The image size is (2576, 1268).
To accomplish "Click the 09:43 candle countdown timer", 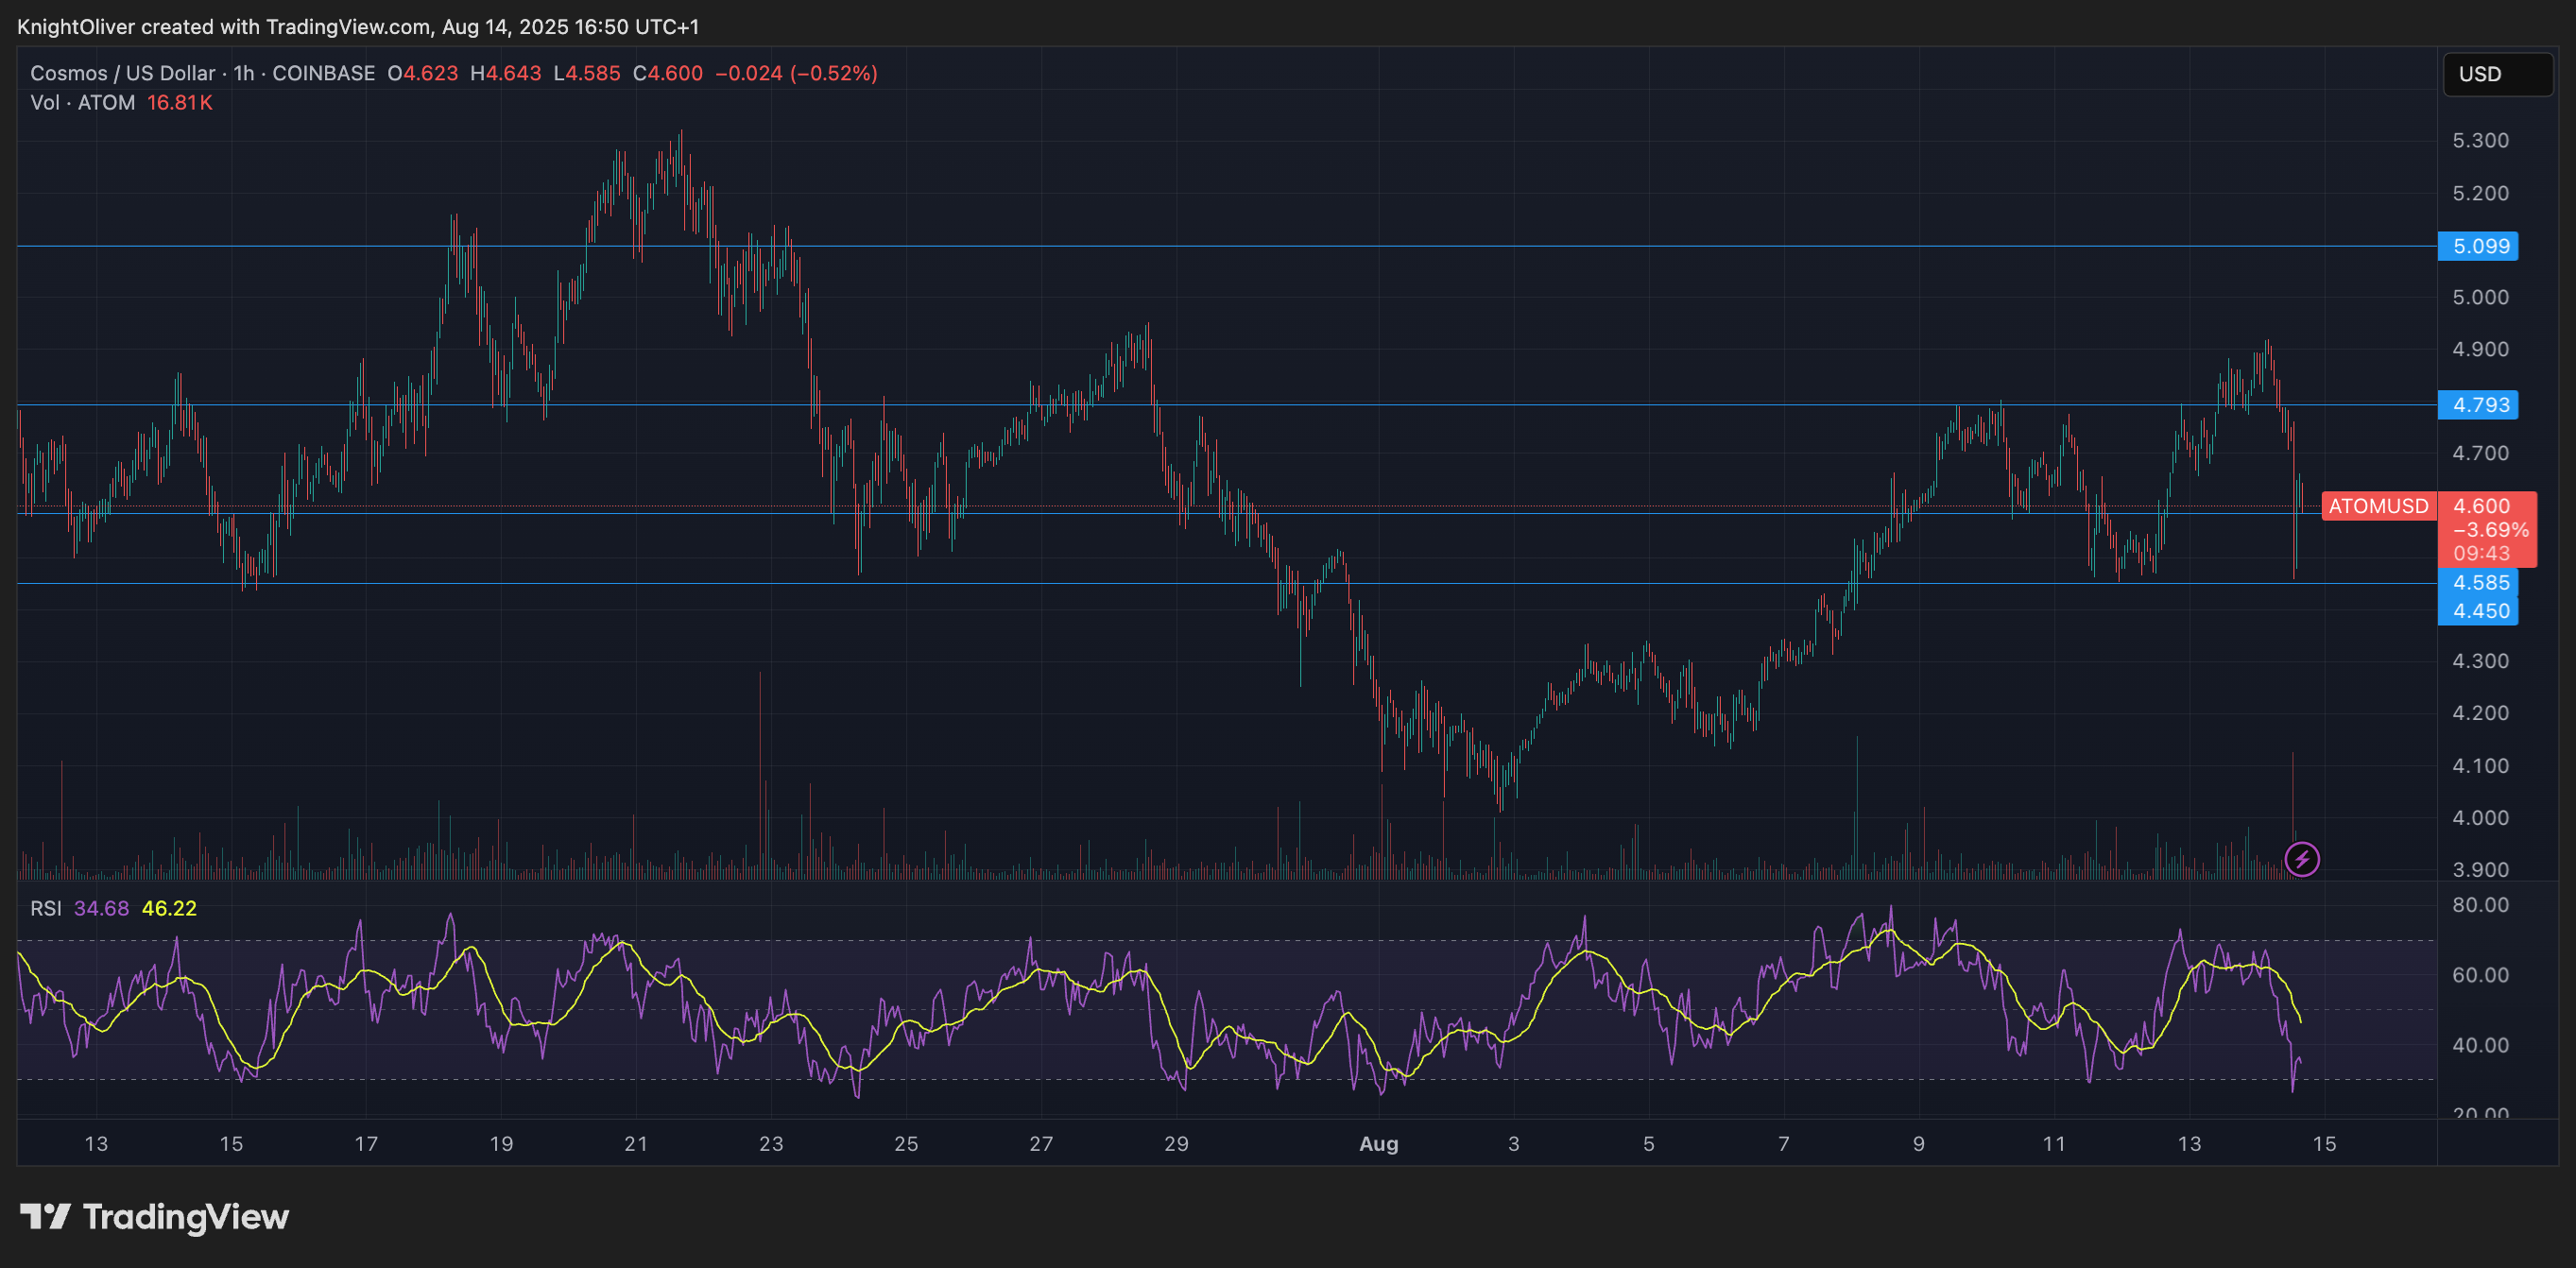I will click(x=2481, y=553).
